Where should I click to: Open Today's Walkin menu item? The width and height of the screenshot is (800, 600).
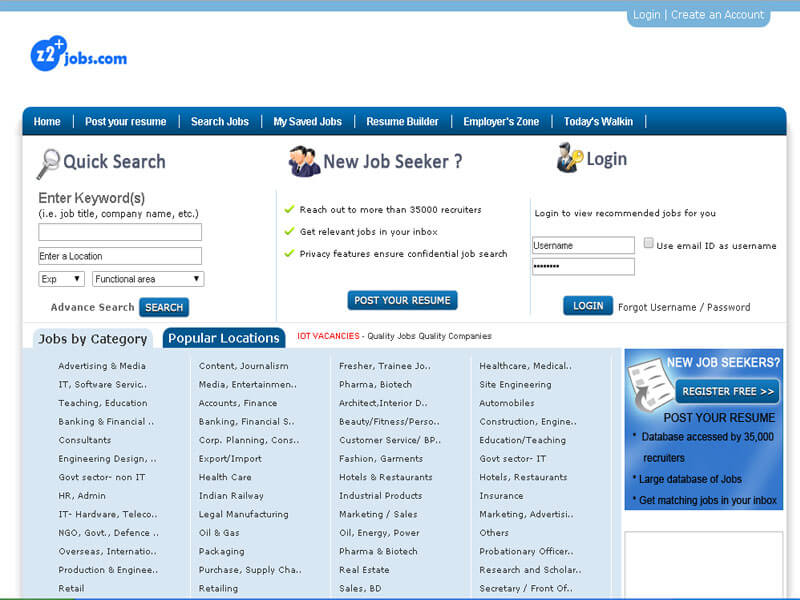(x=598, y=121)
